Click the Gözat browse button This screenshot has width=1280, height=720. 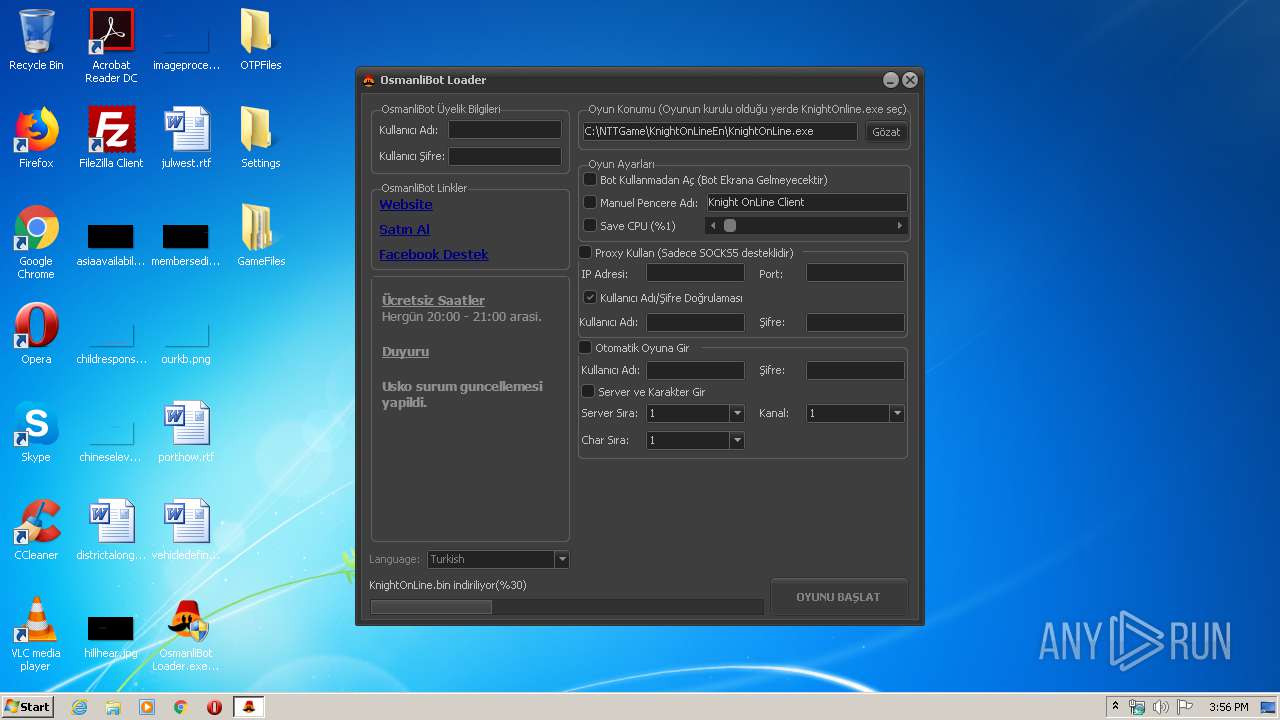point(886,132)
